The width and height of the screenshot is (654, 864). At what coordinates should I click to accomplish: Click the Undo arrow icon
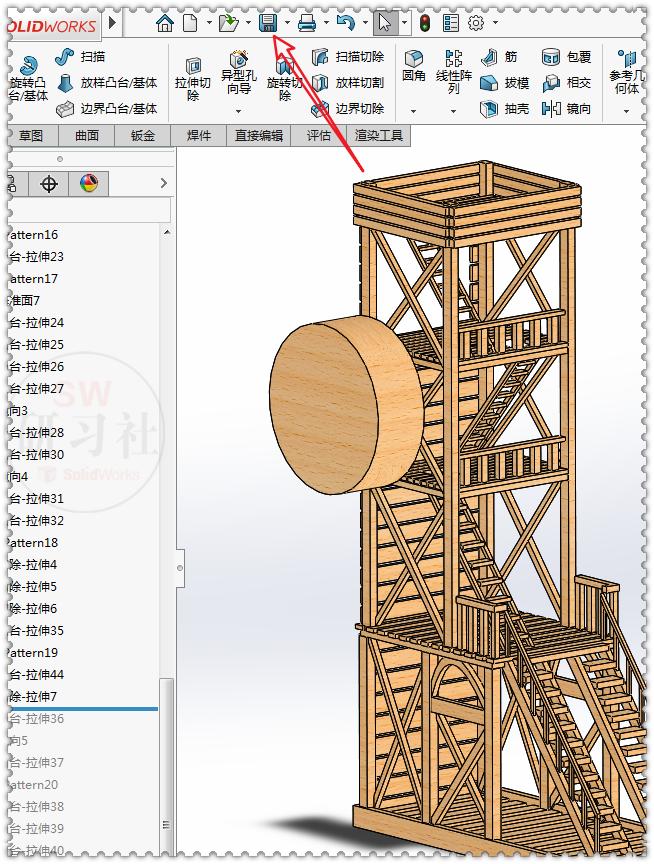tap(345, 22)
